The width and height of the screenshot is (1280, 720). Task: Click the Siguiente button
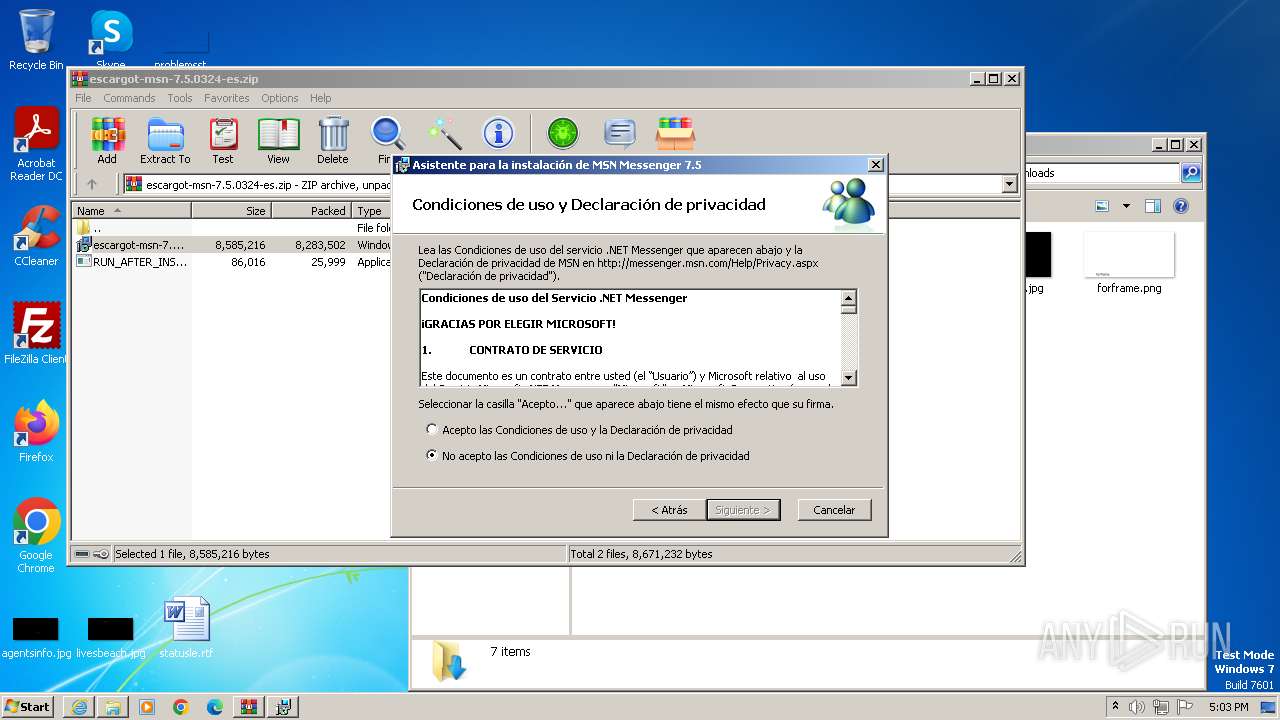coord(743,510)
